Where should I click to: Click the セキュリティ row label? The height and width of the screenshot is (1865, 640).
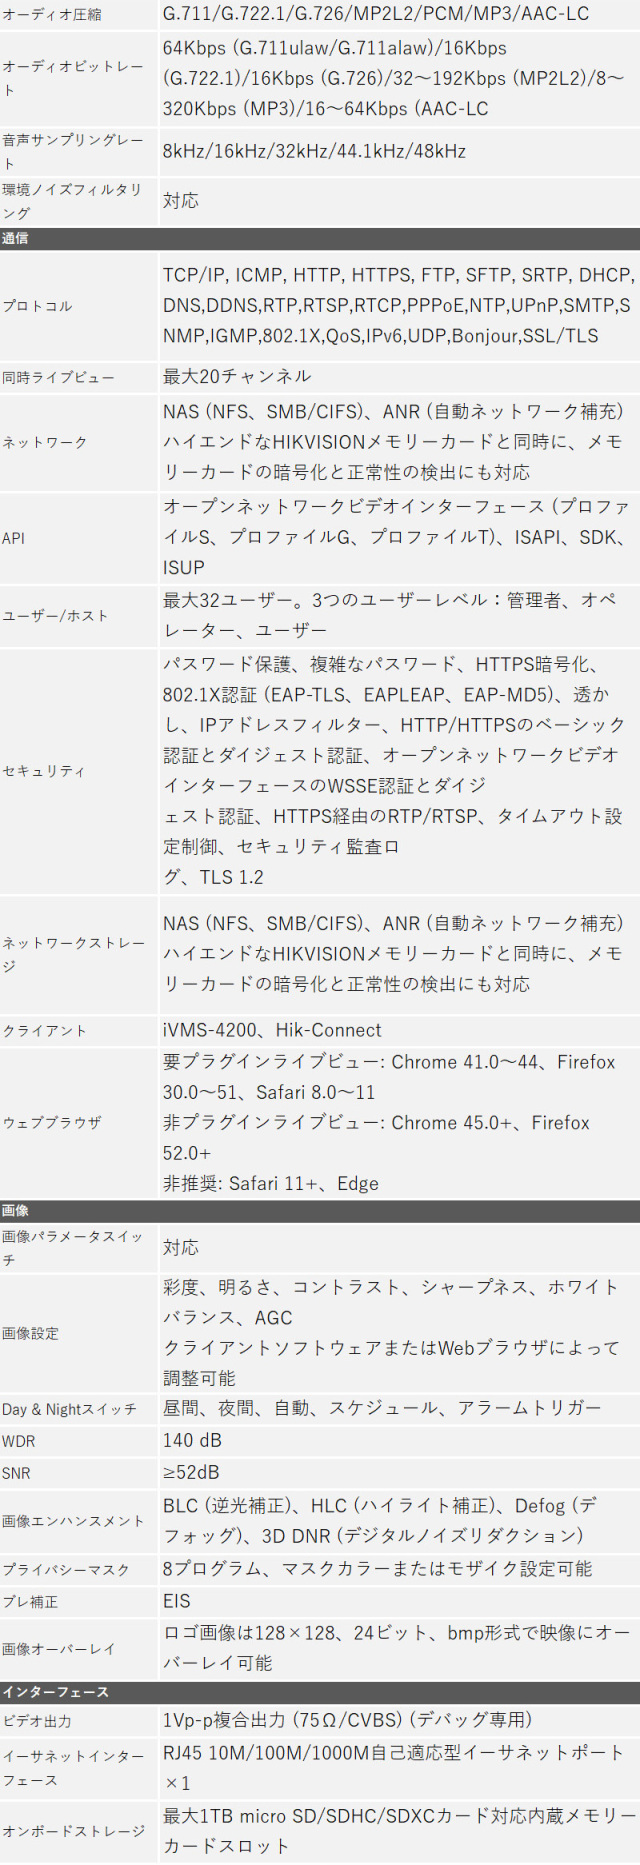tap(44, 771)
